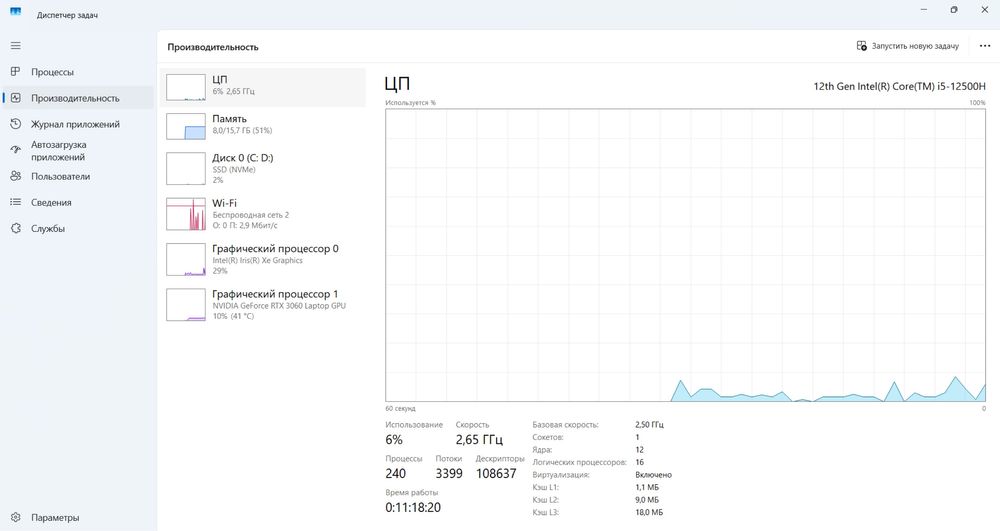1000x531 pixels.
Task: Click the 60 секунд graph axis label
Action: click(400, 409)
